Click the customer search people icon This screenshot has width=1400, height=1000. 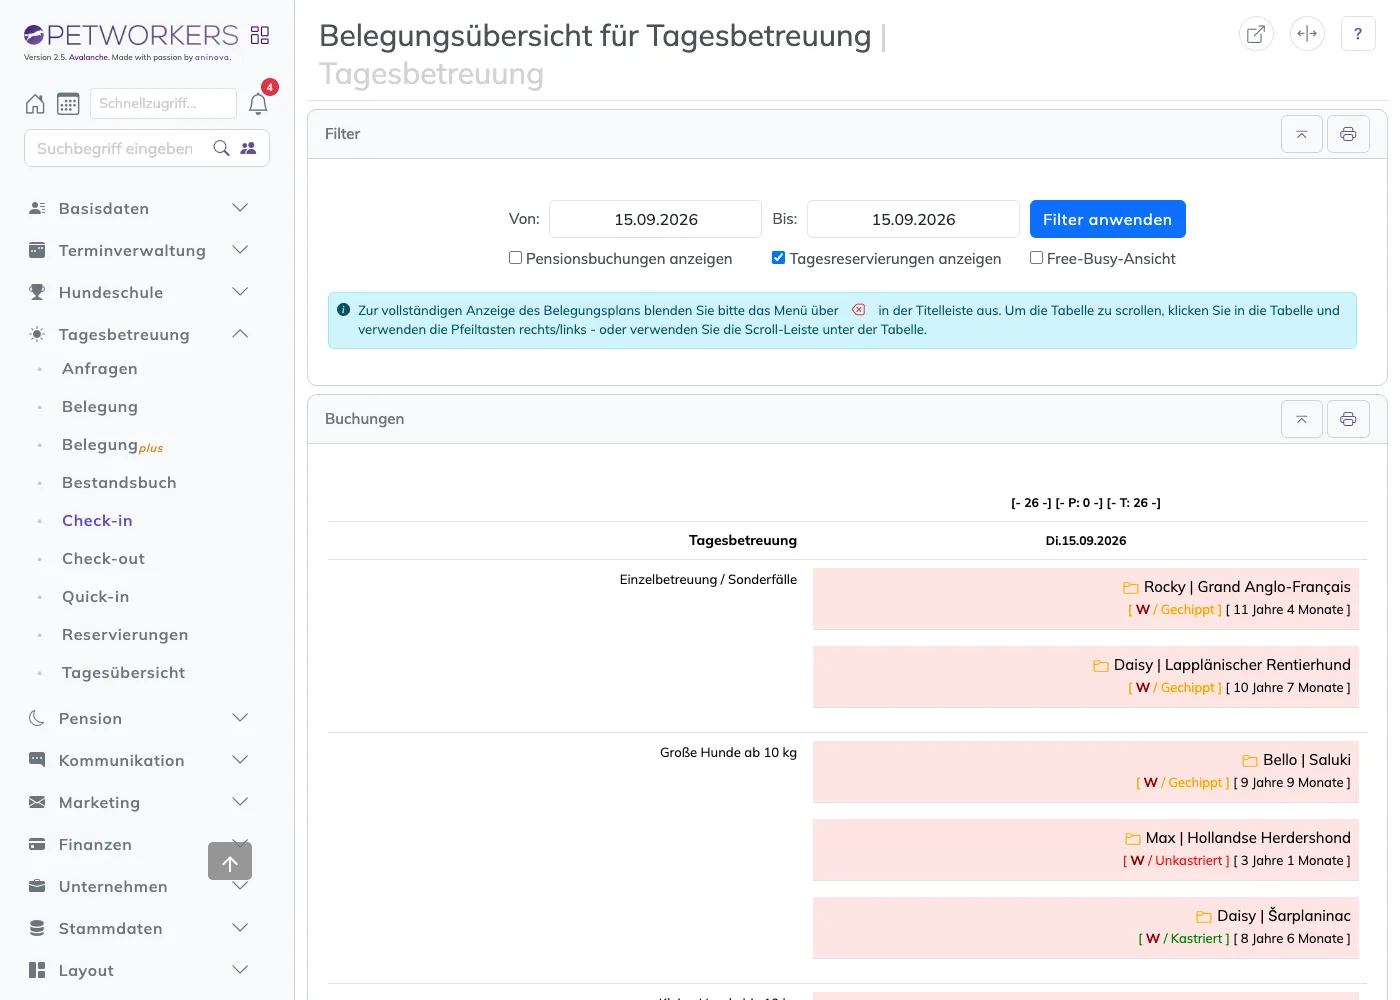tap(248, 148)
